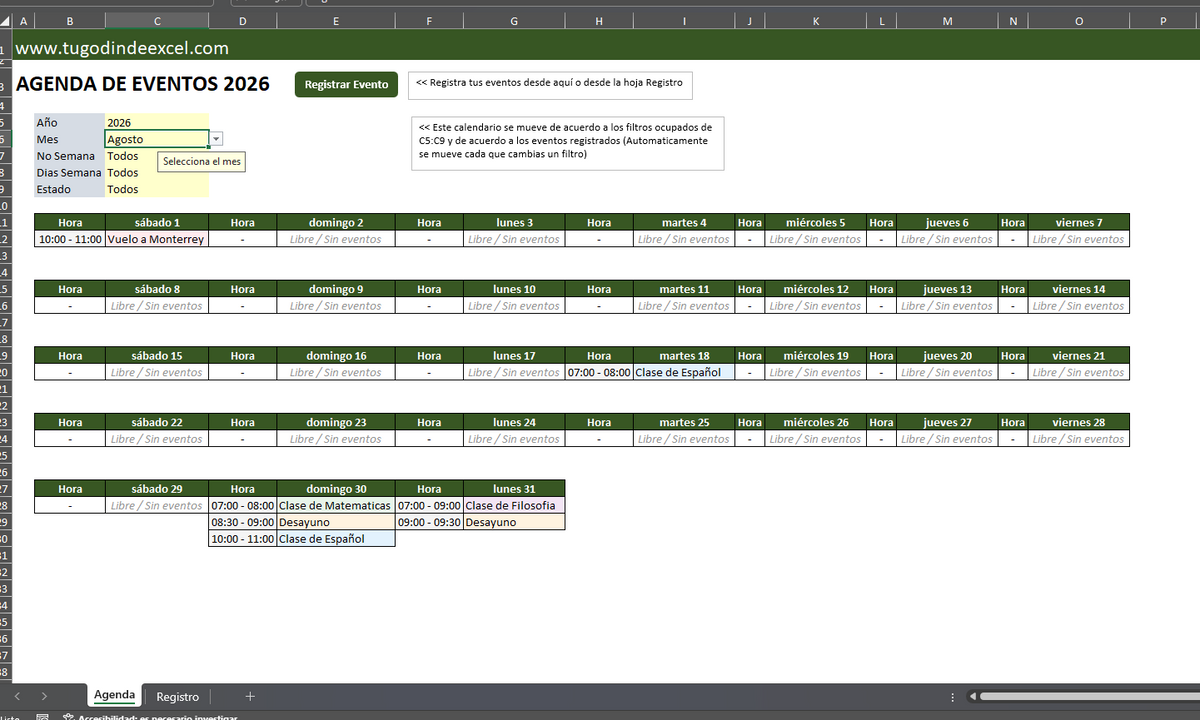Select the Año cell showing 2026
Screen dimensions: 1200x720
pos(157,123)
